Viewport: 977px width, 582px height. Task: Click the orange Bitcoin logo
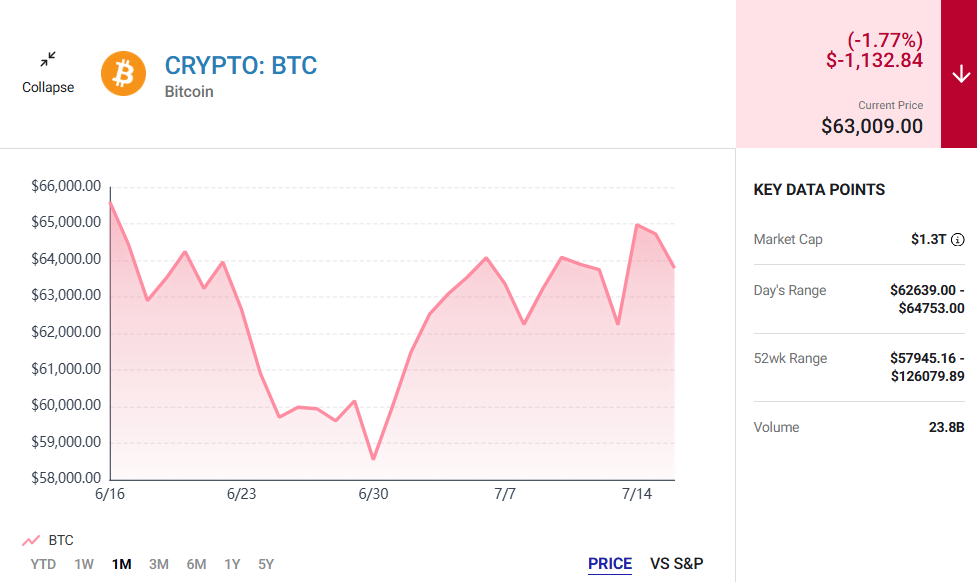click(123, 74)
